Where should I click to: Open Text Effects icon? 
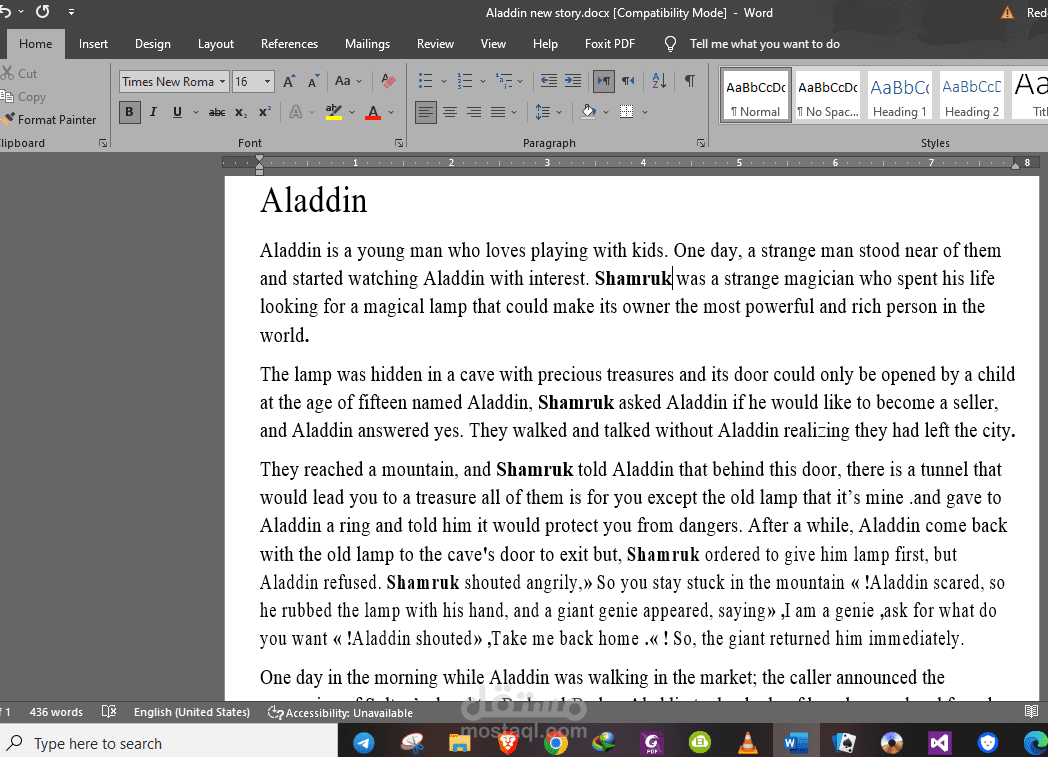tap(295, 112)
